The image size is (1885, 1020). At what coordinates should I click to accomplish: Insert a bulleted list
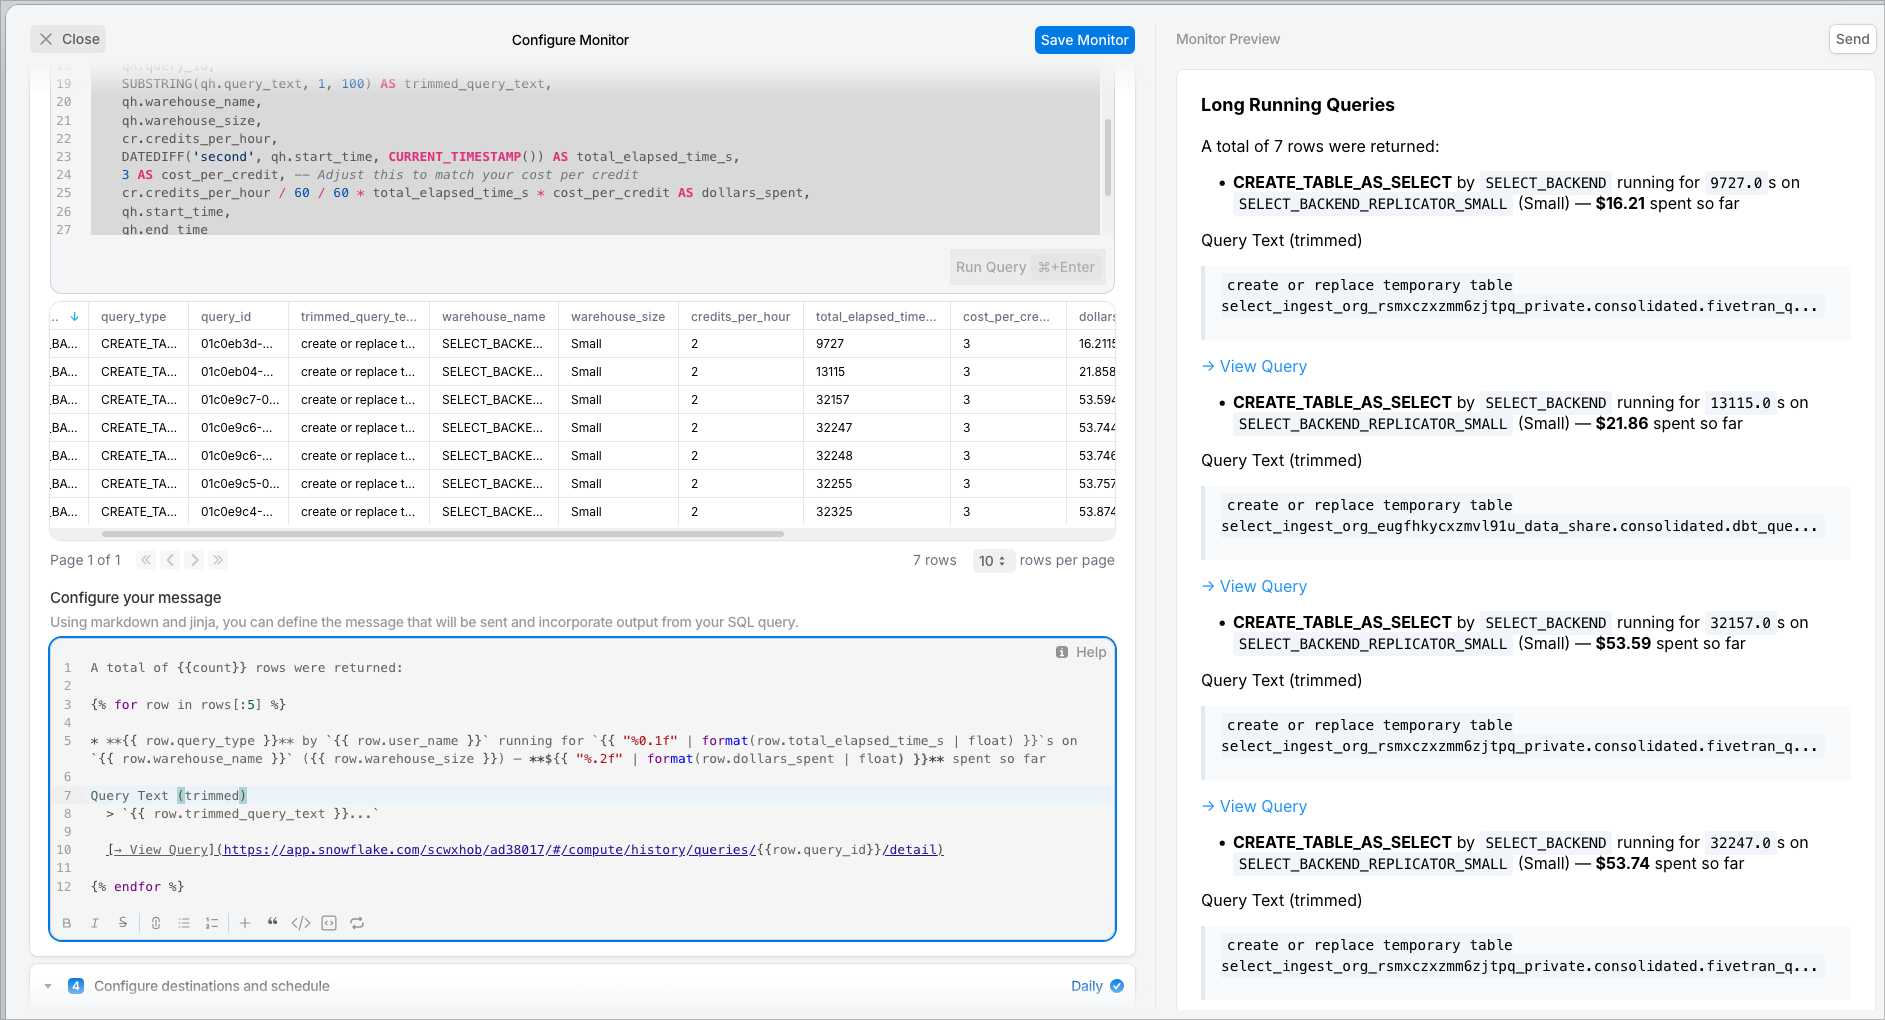(184, 923)
